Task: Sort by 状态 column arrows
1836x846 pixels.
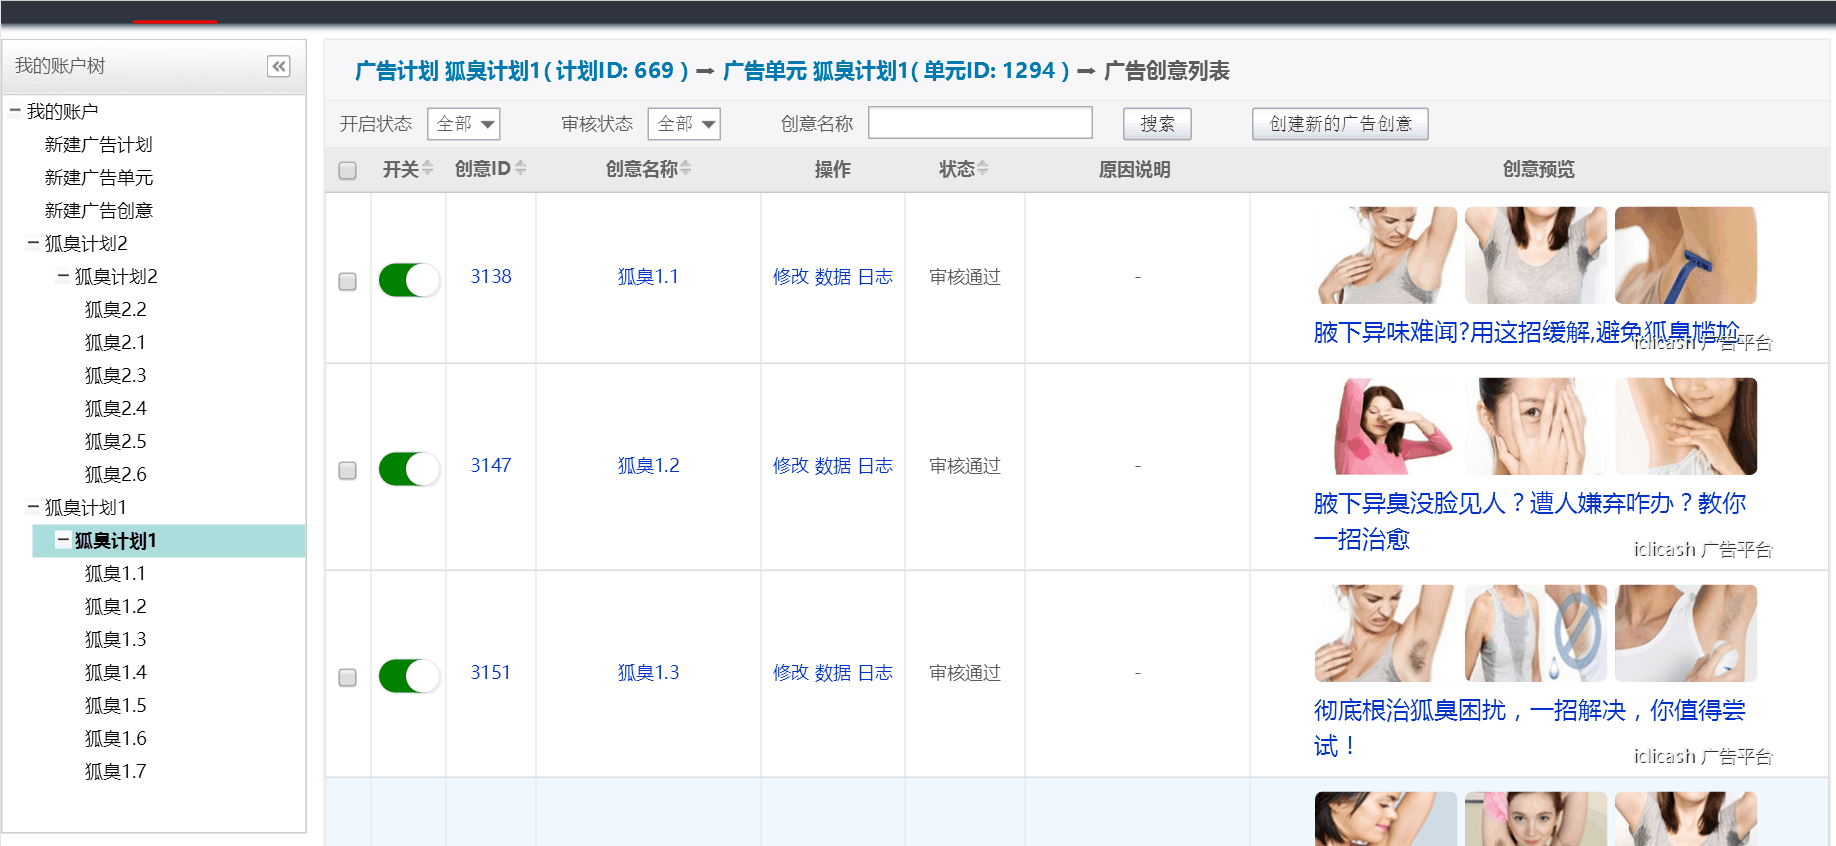Action: [x=983, y=169]
